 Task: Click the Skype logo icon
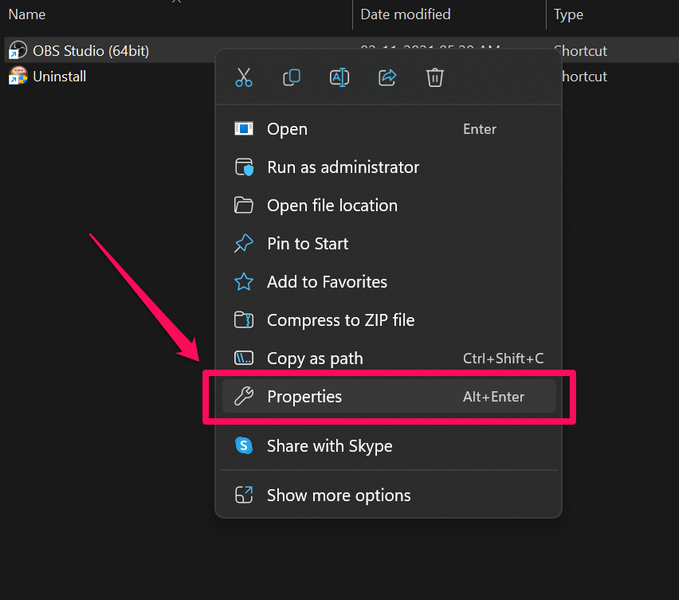pos(244,446)
